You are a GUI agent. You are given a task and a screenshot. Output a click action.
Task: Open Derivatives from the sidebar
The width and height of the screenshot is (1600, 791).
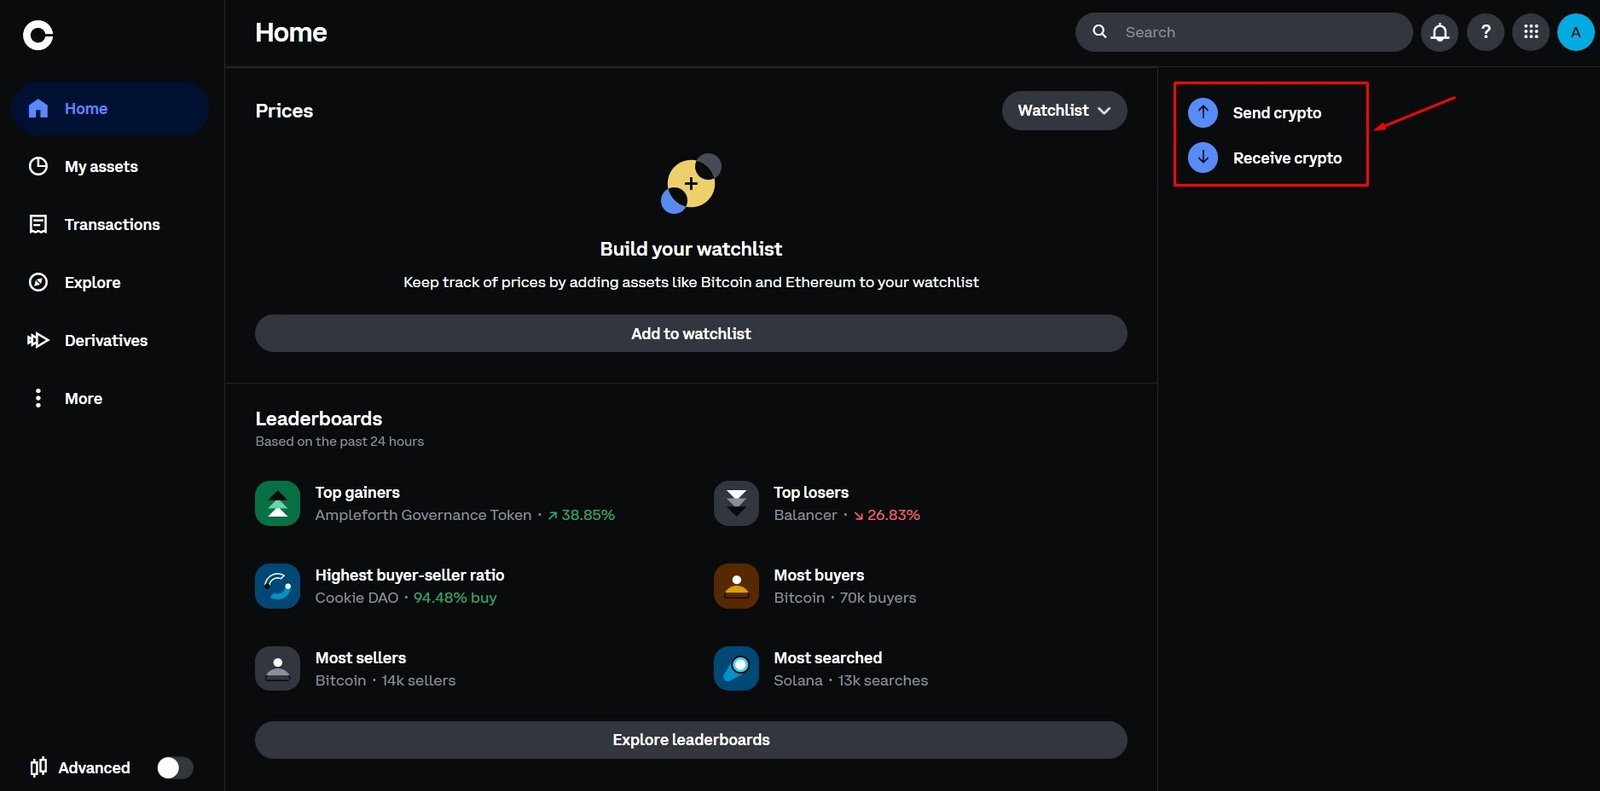click(x=105, y=341)
